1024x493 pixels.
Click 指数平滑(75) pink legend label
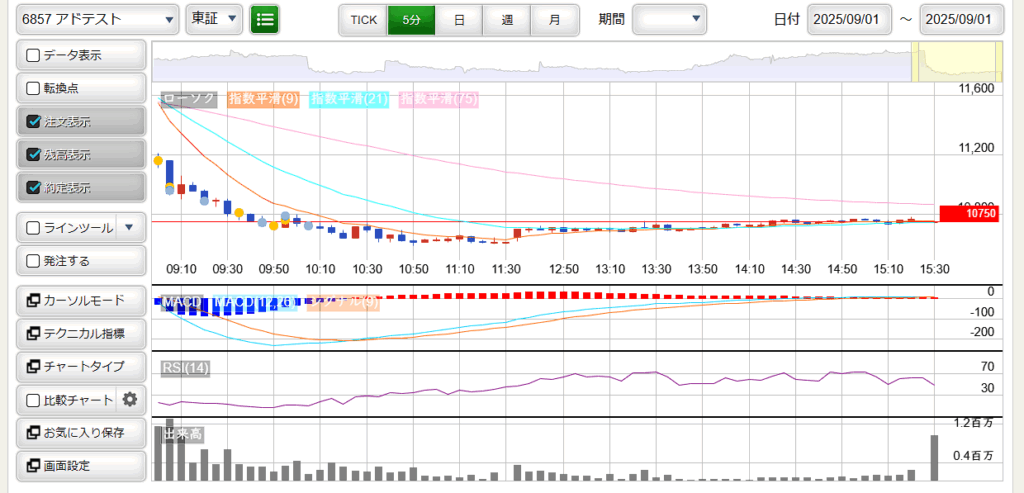(439, 99)
